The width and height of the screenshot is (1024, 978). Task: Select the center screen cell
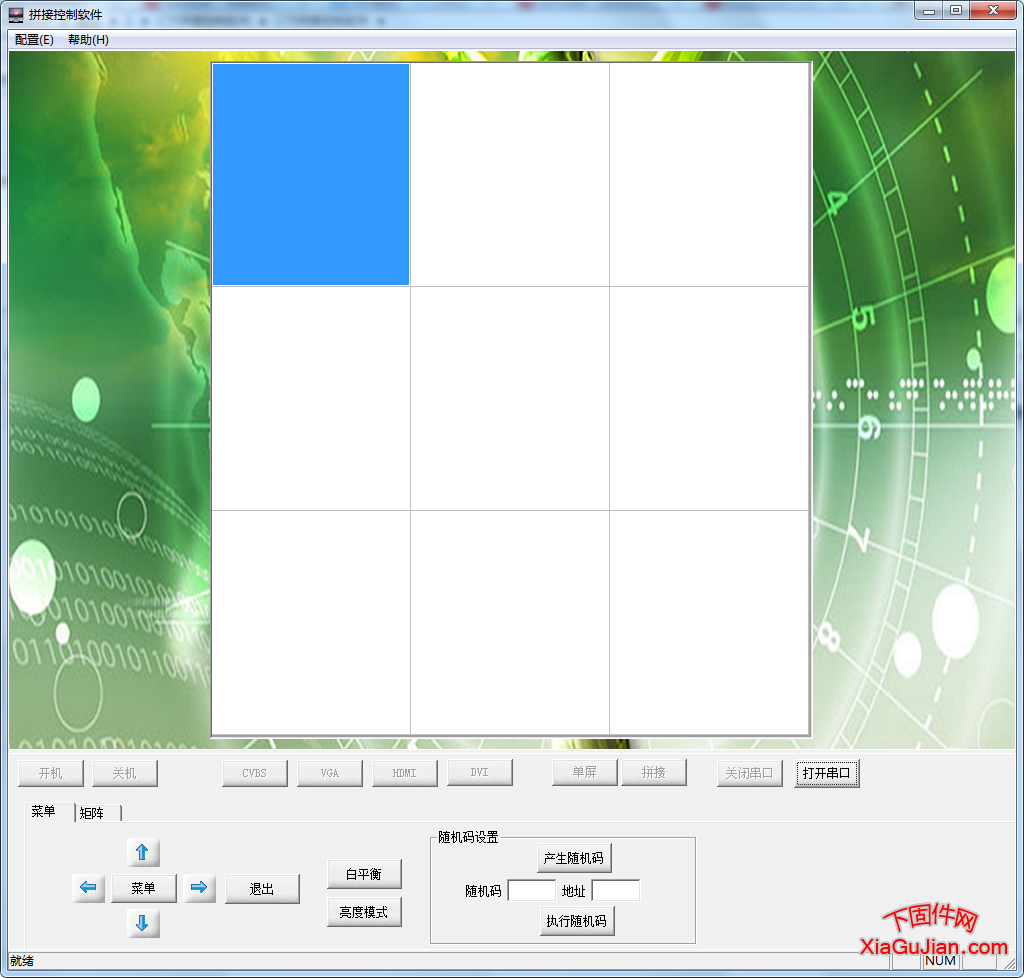[510, 398]
